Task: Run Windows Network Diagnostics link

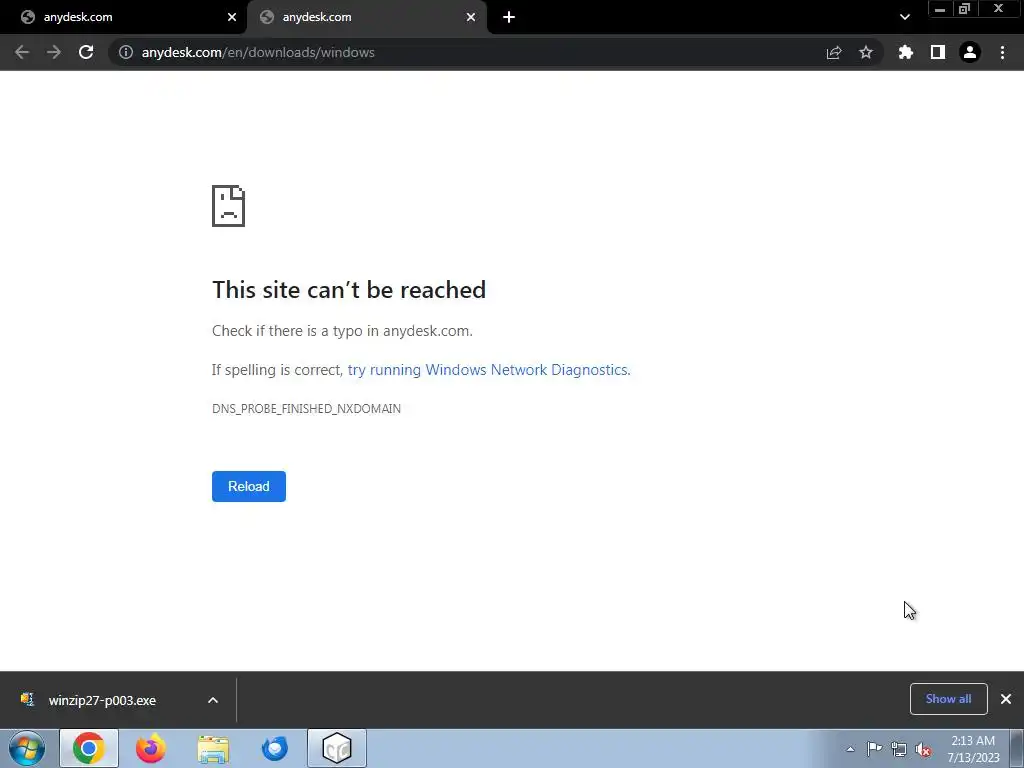Action: pos(489,370)
